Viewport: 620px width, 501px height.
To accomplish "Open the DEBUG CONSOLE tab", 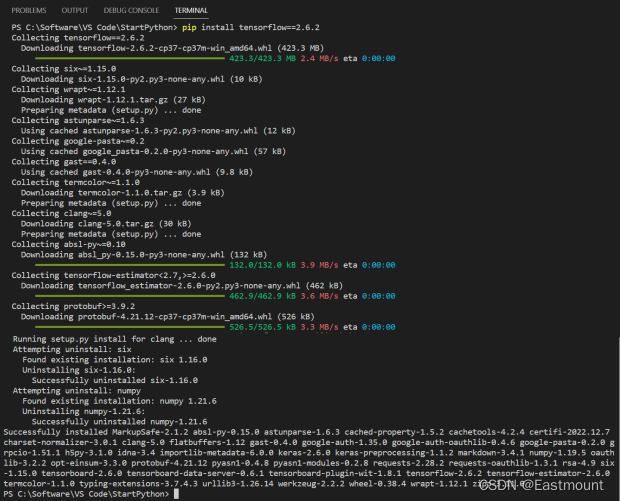I will 131,10.
